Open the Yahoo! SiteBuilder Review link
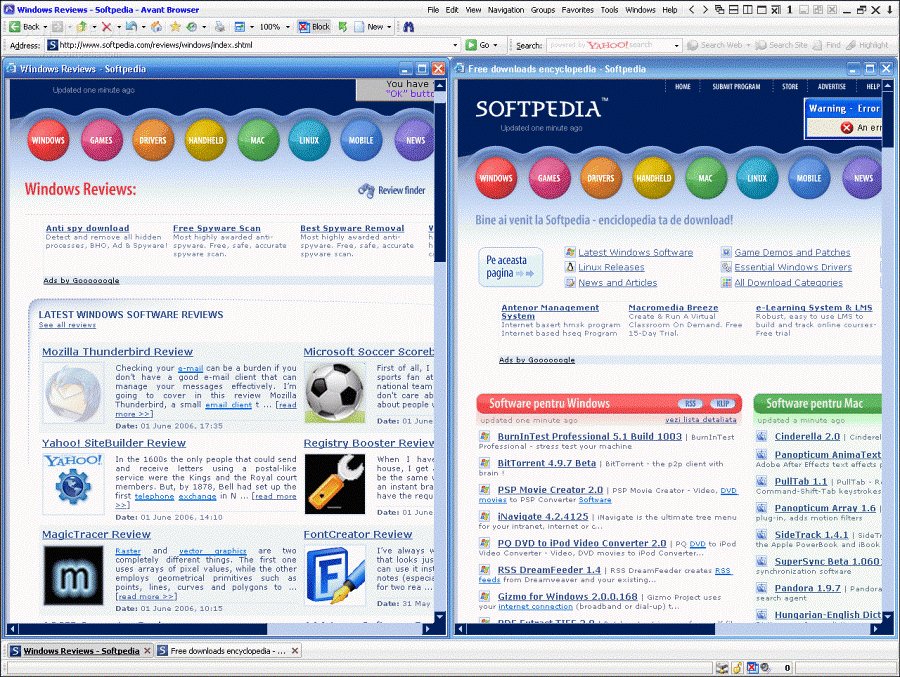The image size is (900, 677). 114,443
